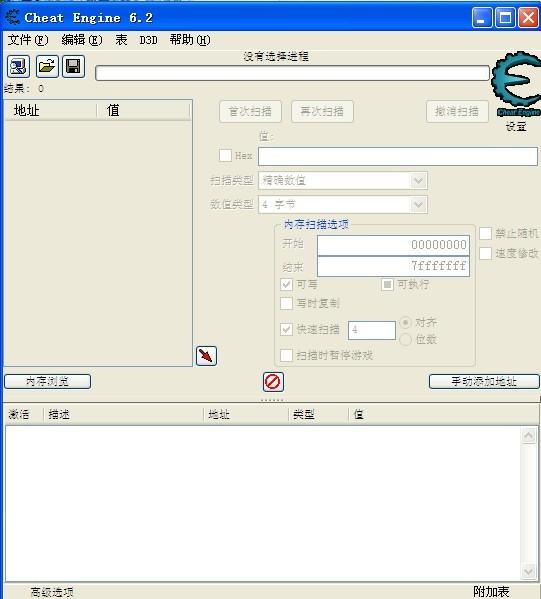Select the 位数 radio button
The width and height of the screenshot is (541, 599).
pos(405,339)
